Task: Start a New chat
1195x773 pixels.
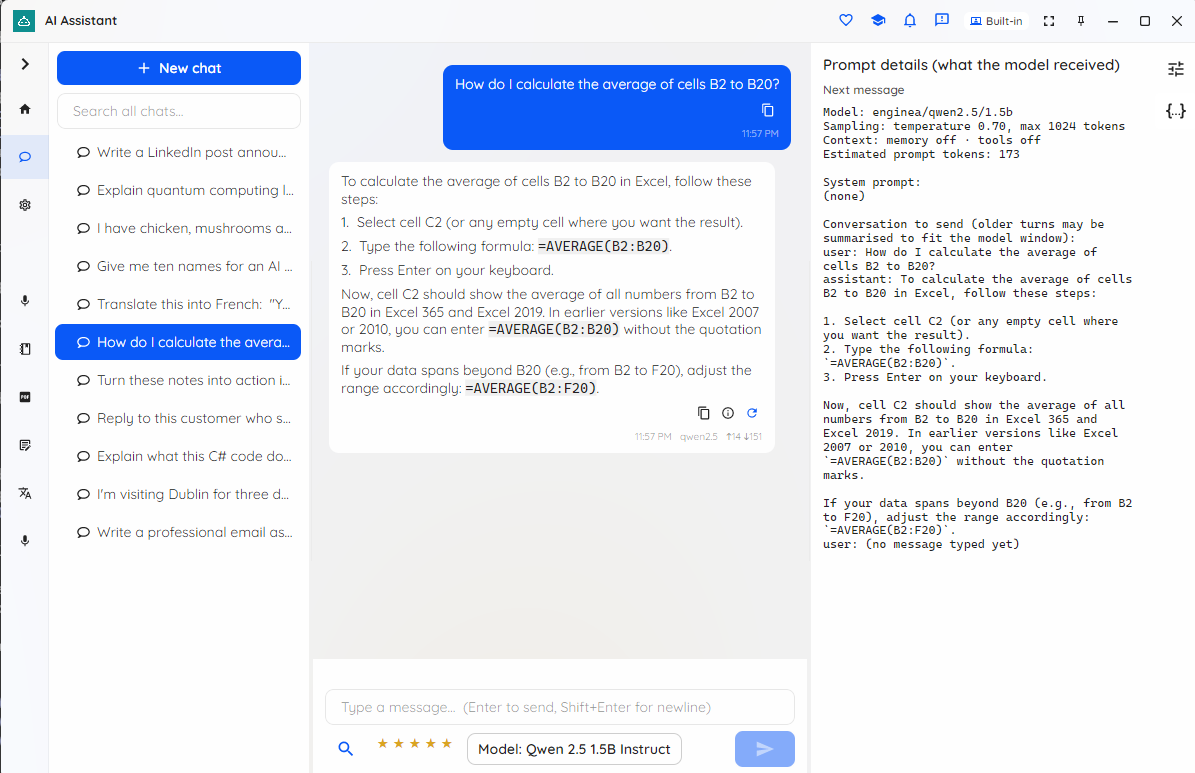Action: pyautogui.click(x=179, y=68)
